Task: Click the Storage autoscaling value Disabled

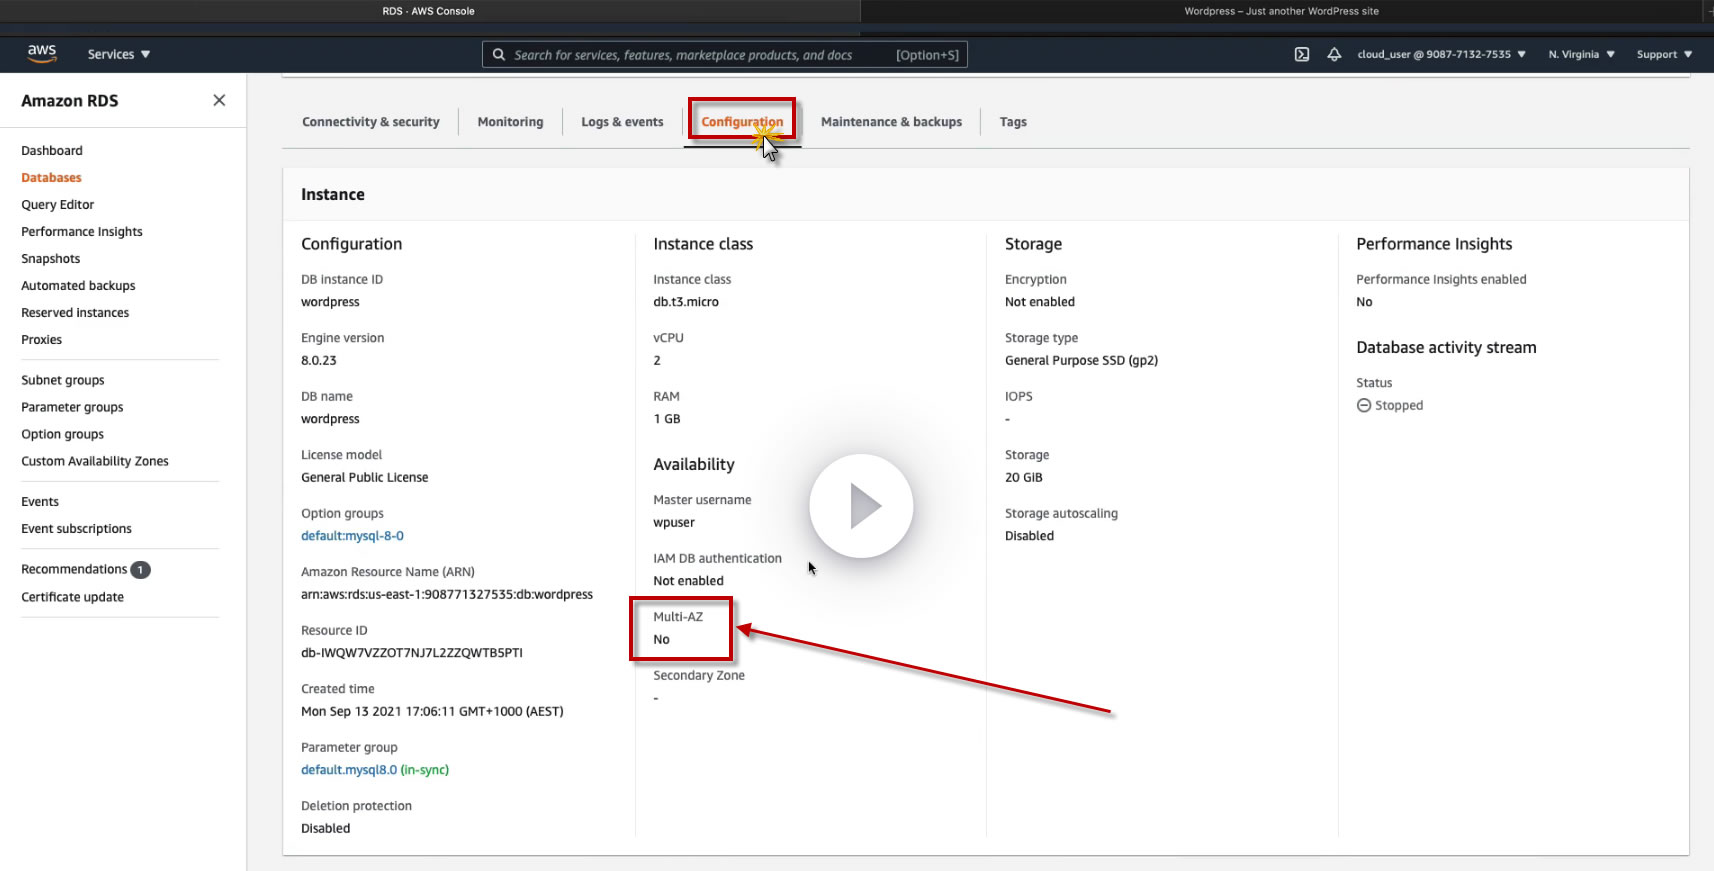Action: pyautogui.click(x=1030, y=536)
